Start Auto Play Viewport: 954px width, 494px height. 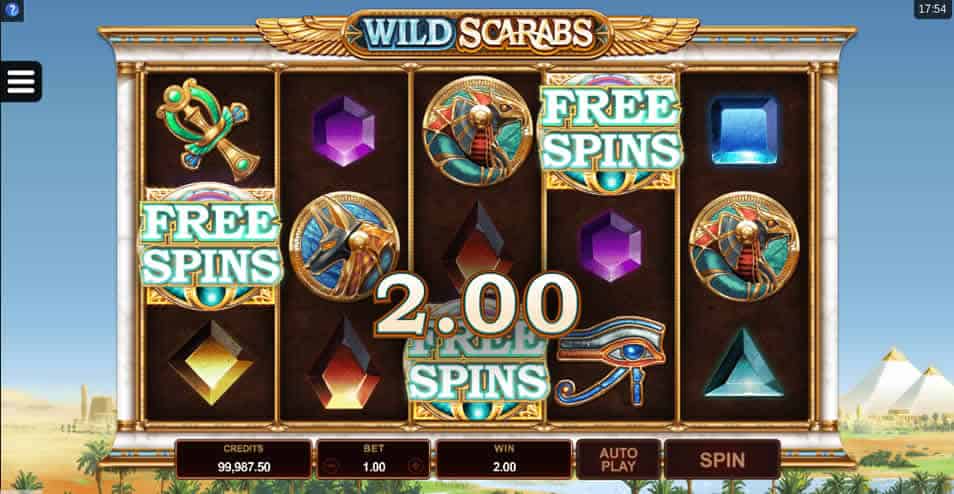[x=618, y=459]
